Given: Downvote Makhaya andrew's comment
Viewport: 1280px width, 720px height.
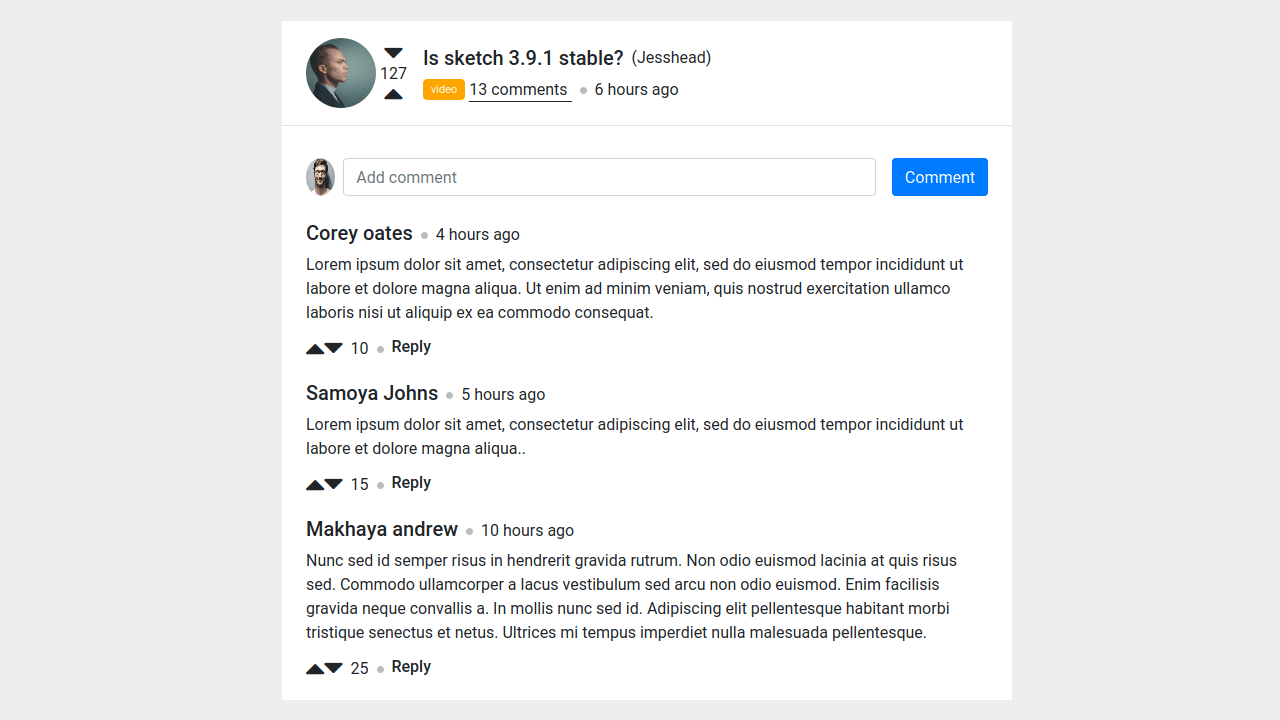Looking at the screenshot, I should tap(332, 668).
